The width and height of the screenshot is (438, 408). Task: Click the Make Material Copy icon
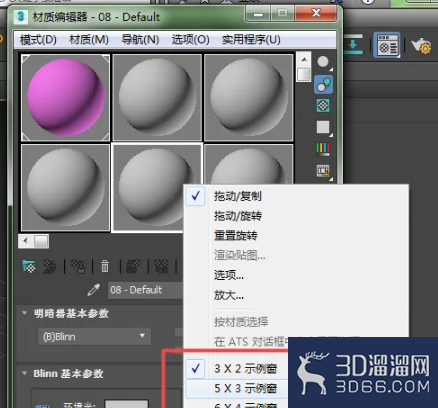coord(133,266)
